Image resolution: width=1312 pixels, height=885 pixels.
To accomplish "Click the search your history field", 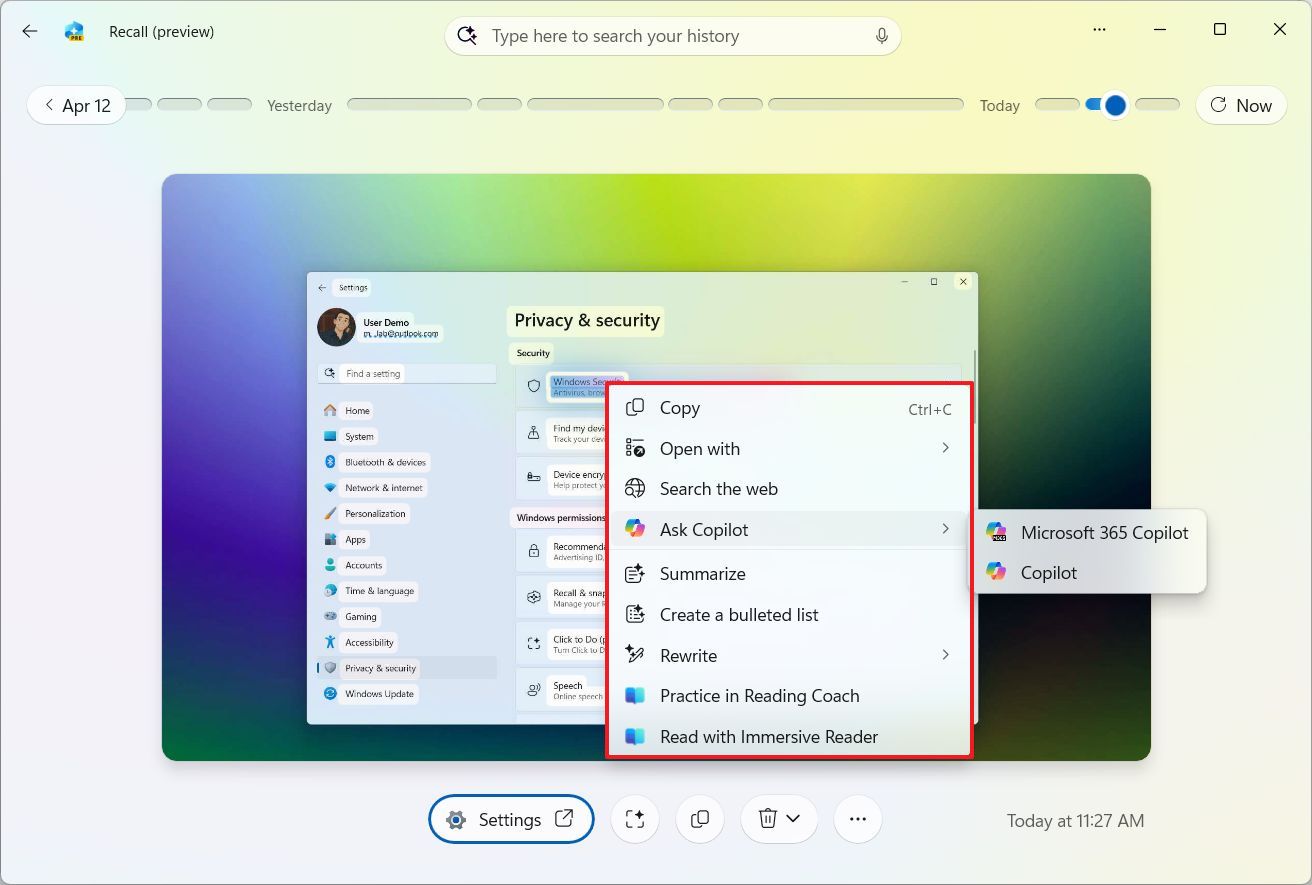I will (x=670, y=36).
